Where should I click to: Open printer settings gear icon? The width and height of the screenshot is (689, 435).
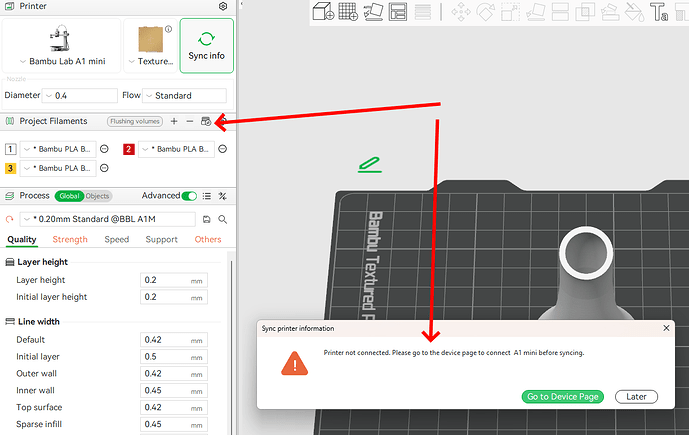pyautogui.click(x=223, y=6)
